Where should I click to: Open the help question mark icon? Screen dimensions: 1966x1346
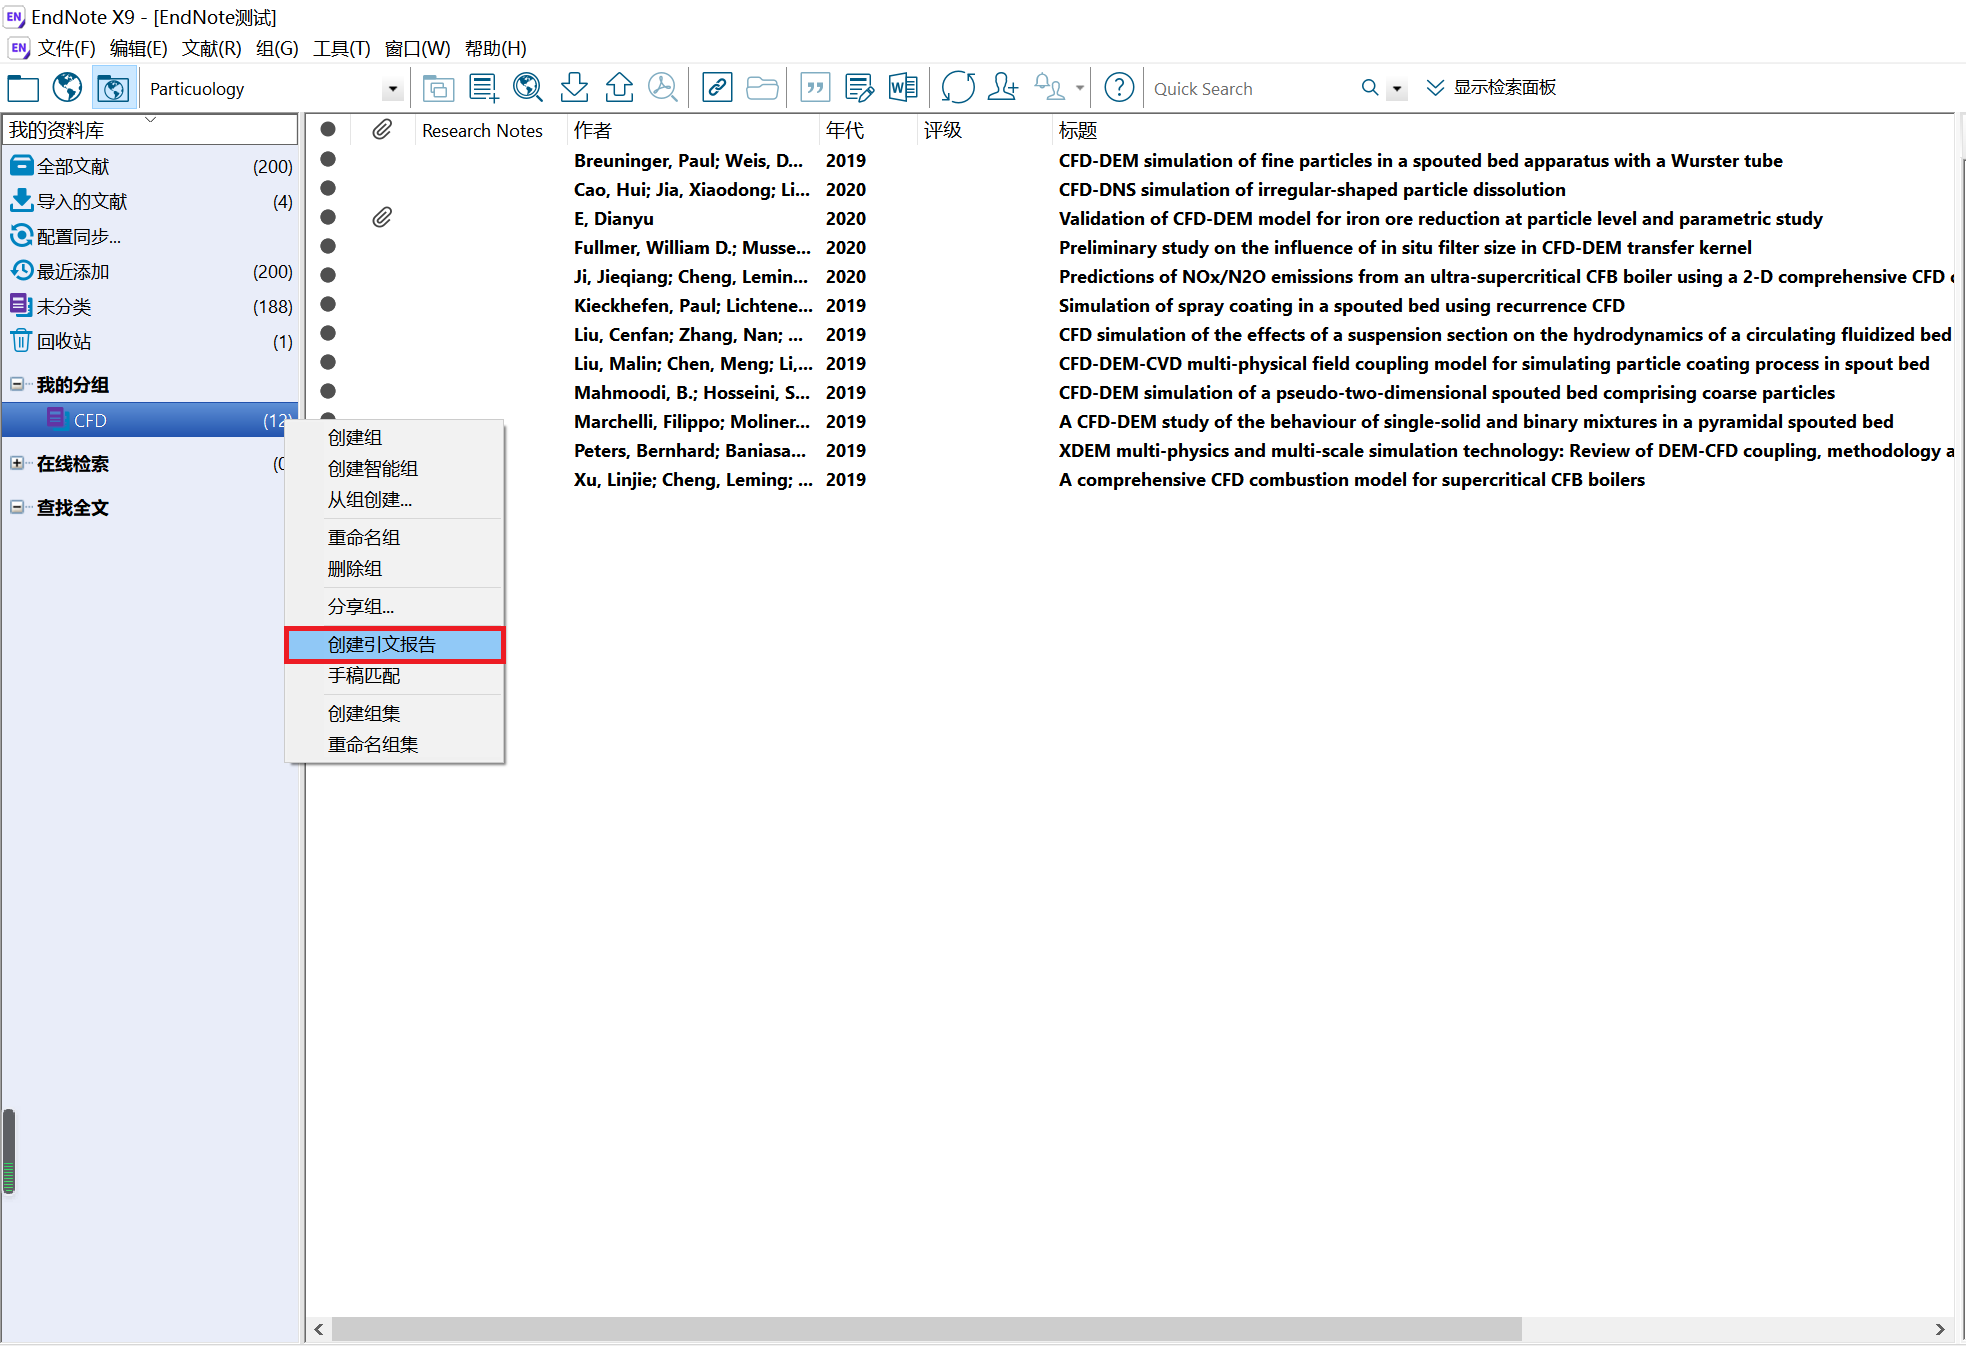pos(1119,88)
